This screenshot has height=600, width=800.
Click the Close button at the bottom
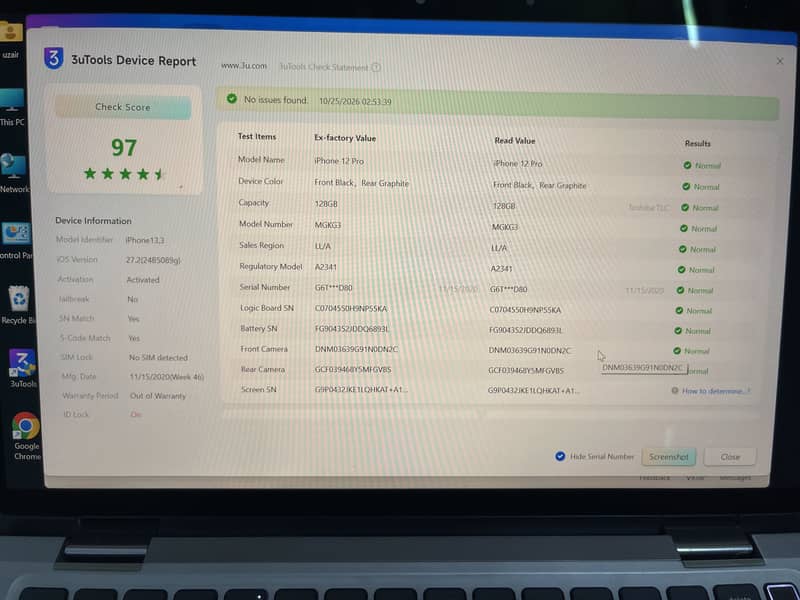730,457
